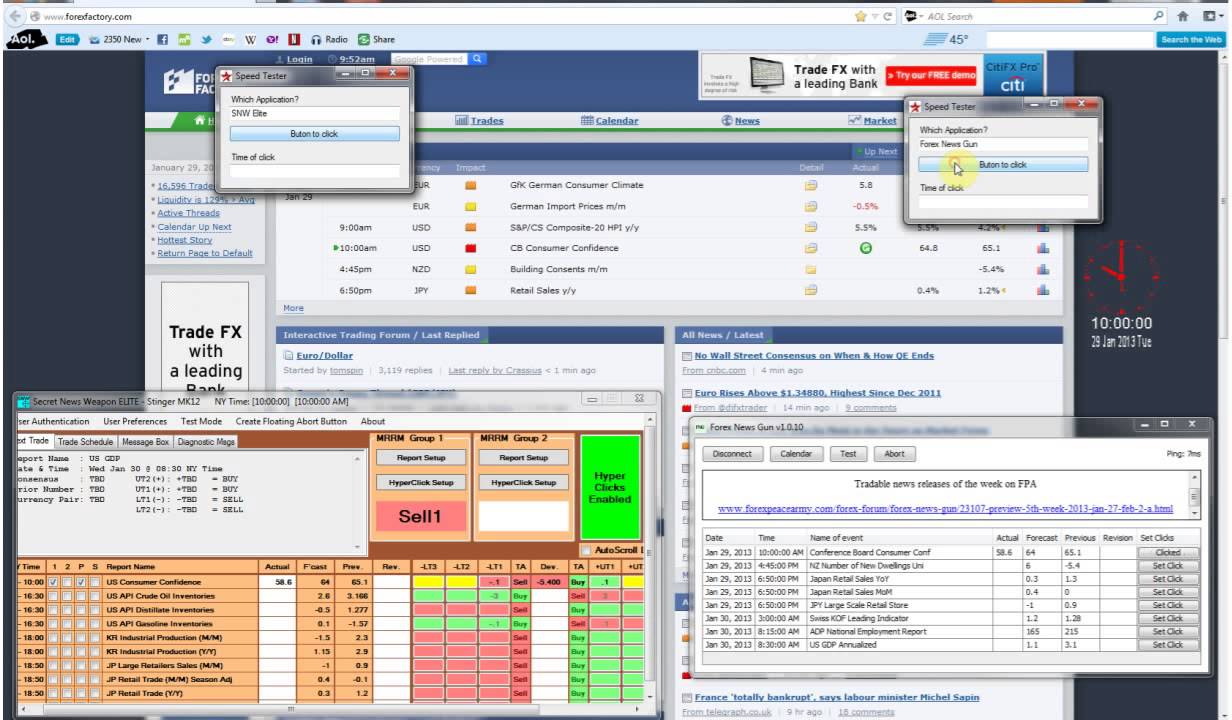Click HyperClick Setup in MRRM Group 2
The height and width of the screenshot is (720, 1232).
point(524,482)
